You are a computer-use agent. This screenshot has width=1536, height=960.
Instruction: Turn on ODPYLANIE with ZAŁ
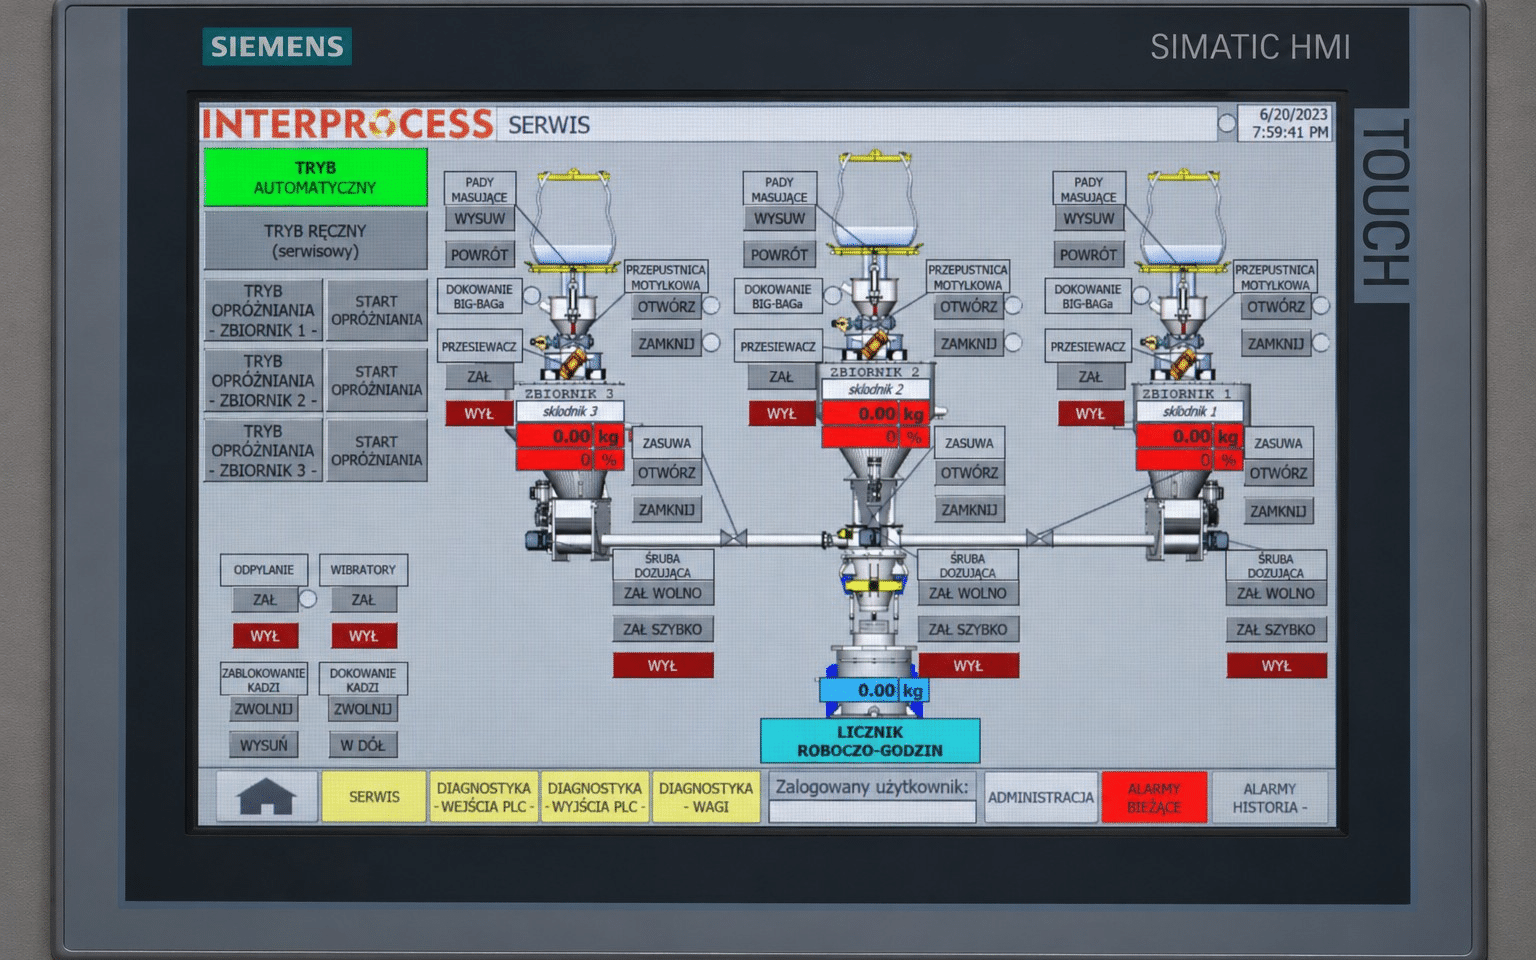(x=264, y=600)
